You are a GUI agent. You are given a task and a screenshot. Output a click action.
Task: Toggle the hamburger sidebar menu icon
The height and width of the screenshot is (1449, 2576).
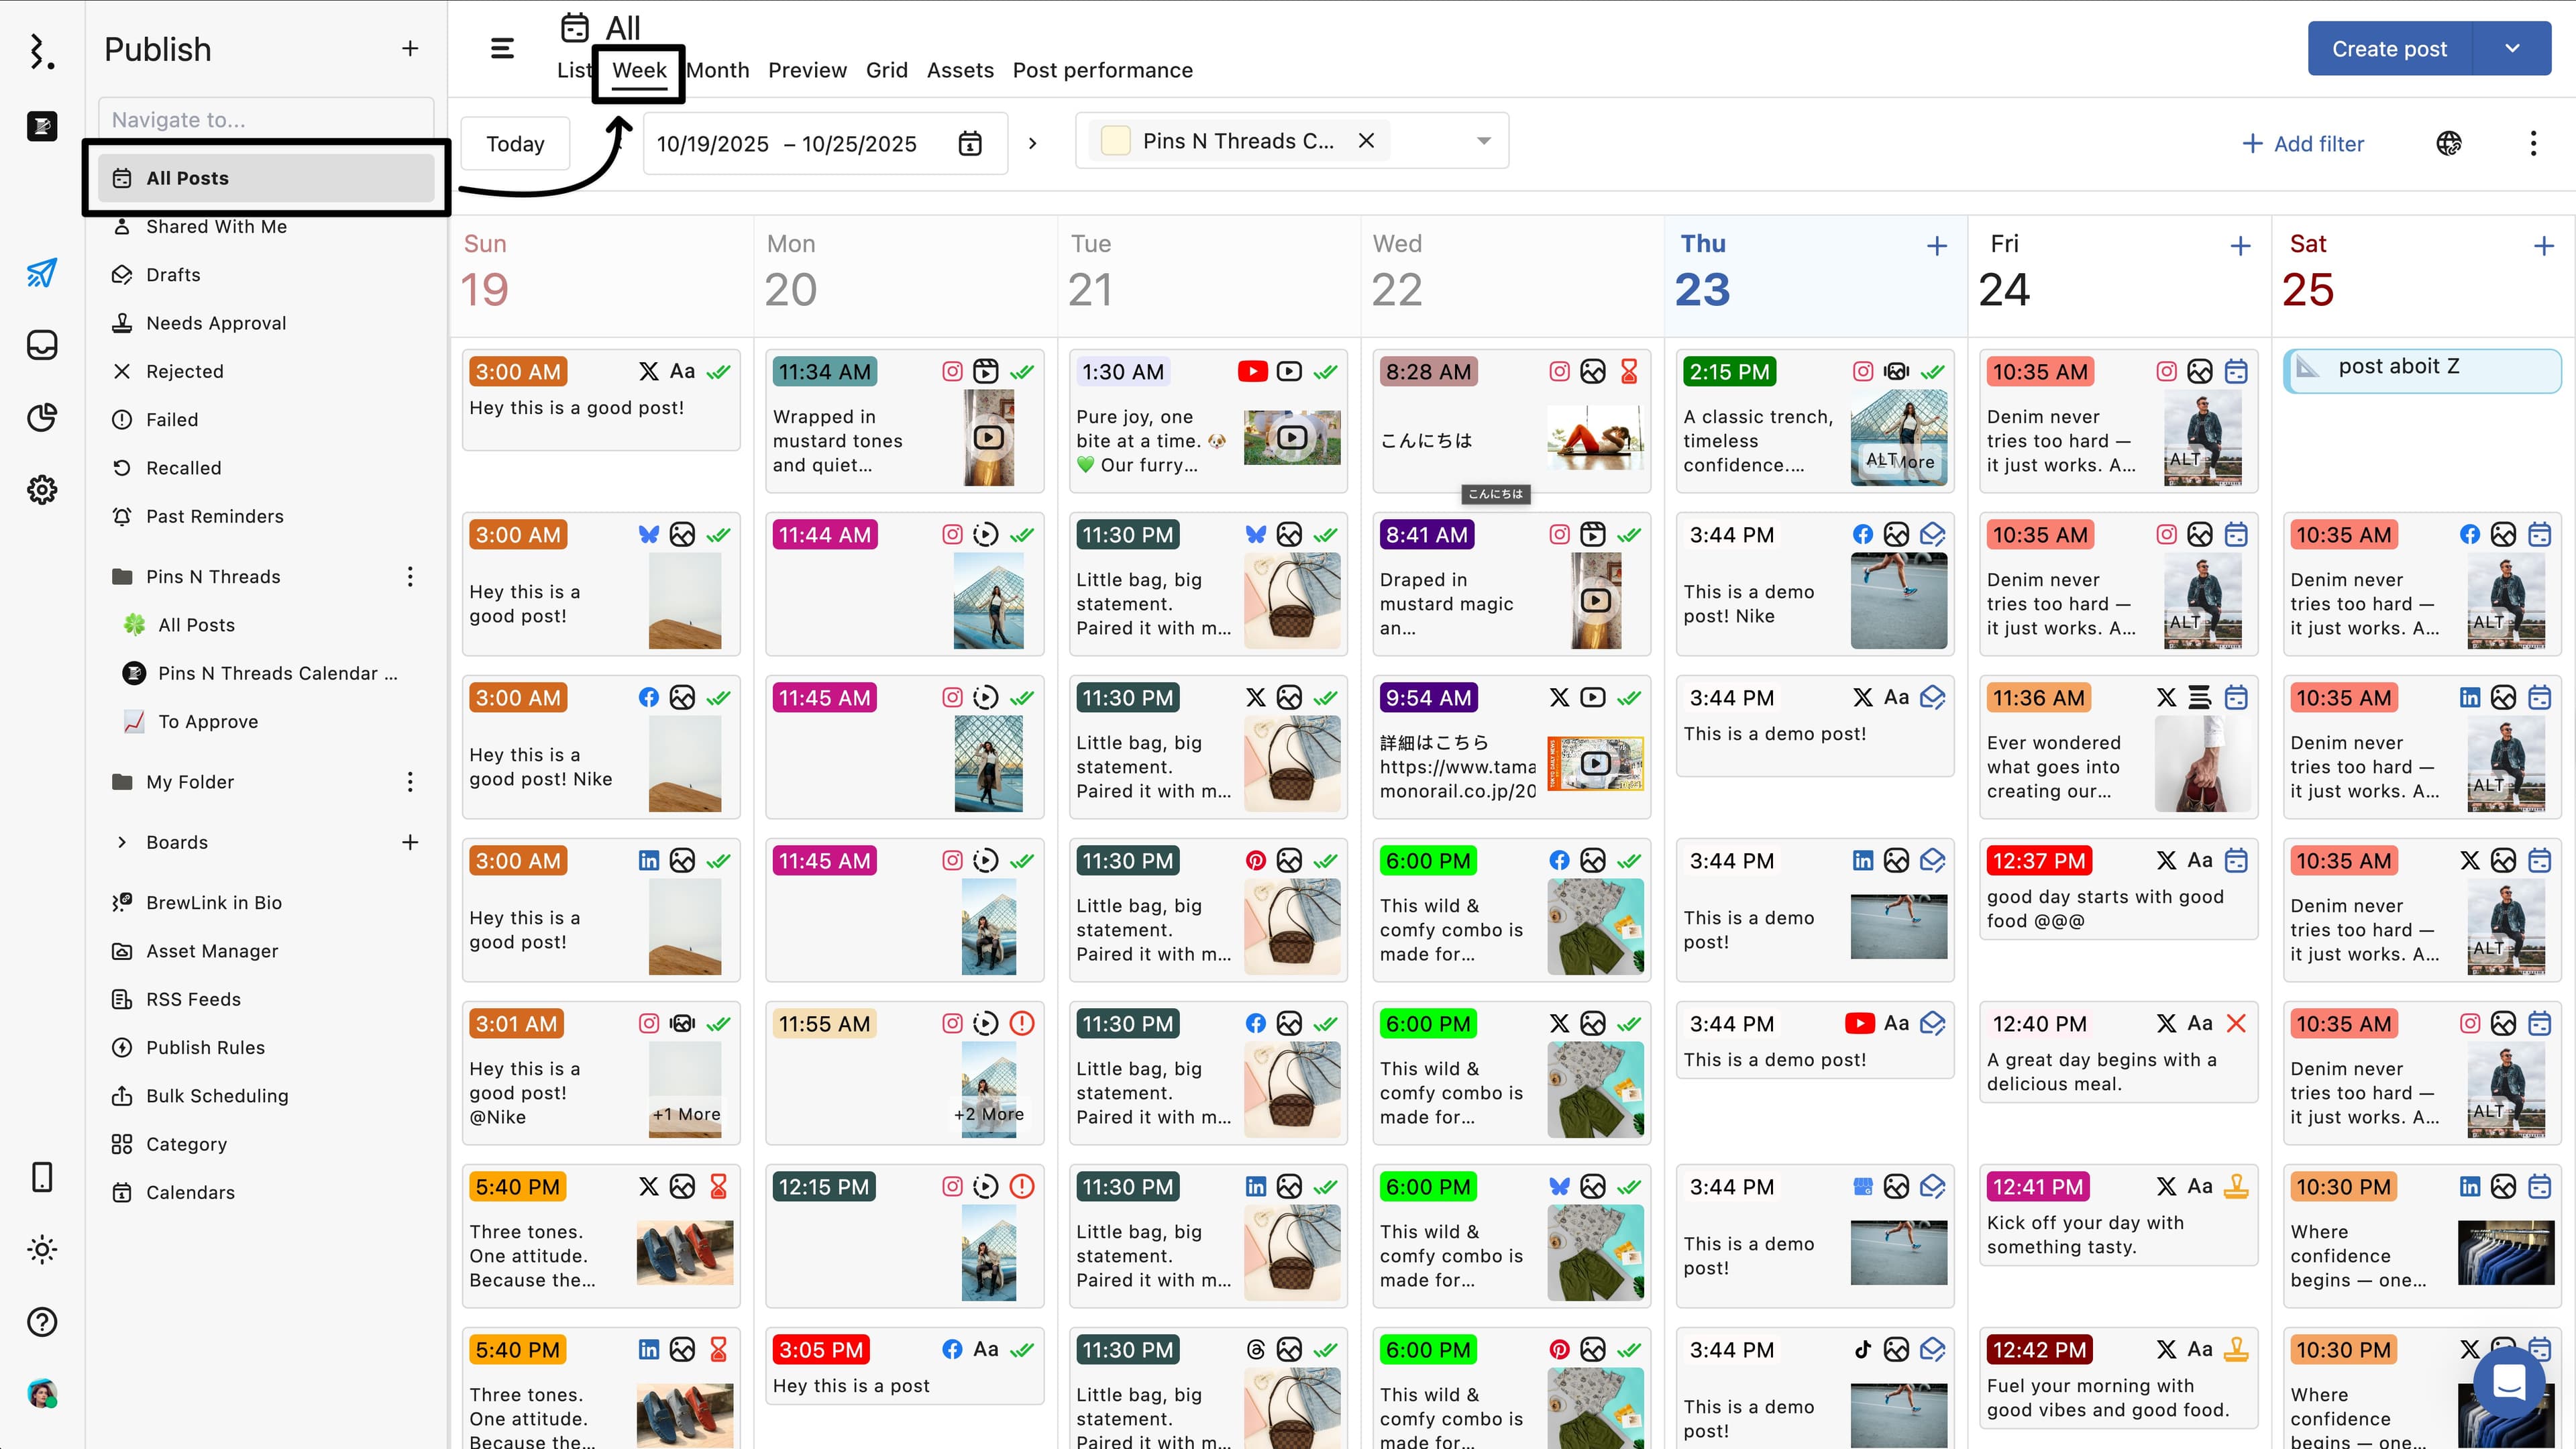[x=502, y=48]
